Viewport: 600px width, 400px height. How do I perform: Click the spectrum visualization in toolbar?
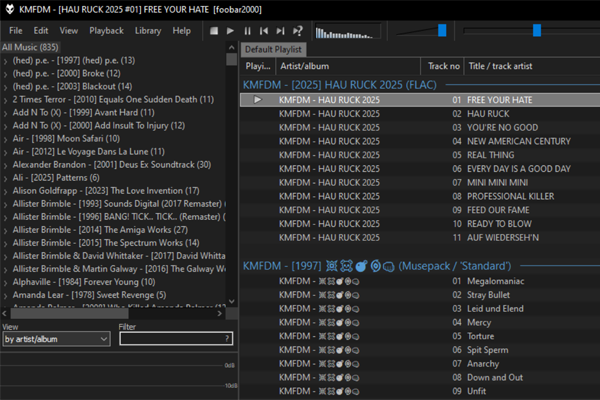click(x=347, y=31)
